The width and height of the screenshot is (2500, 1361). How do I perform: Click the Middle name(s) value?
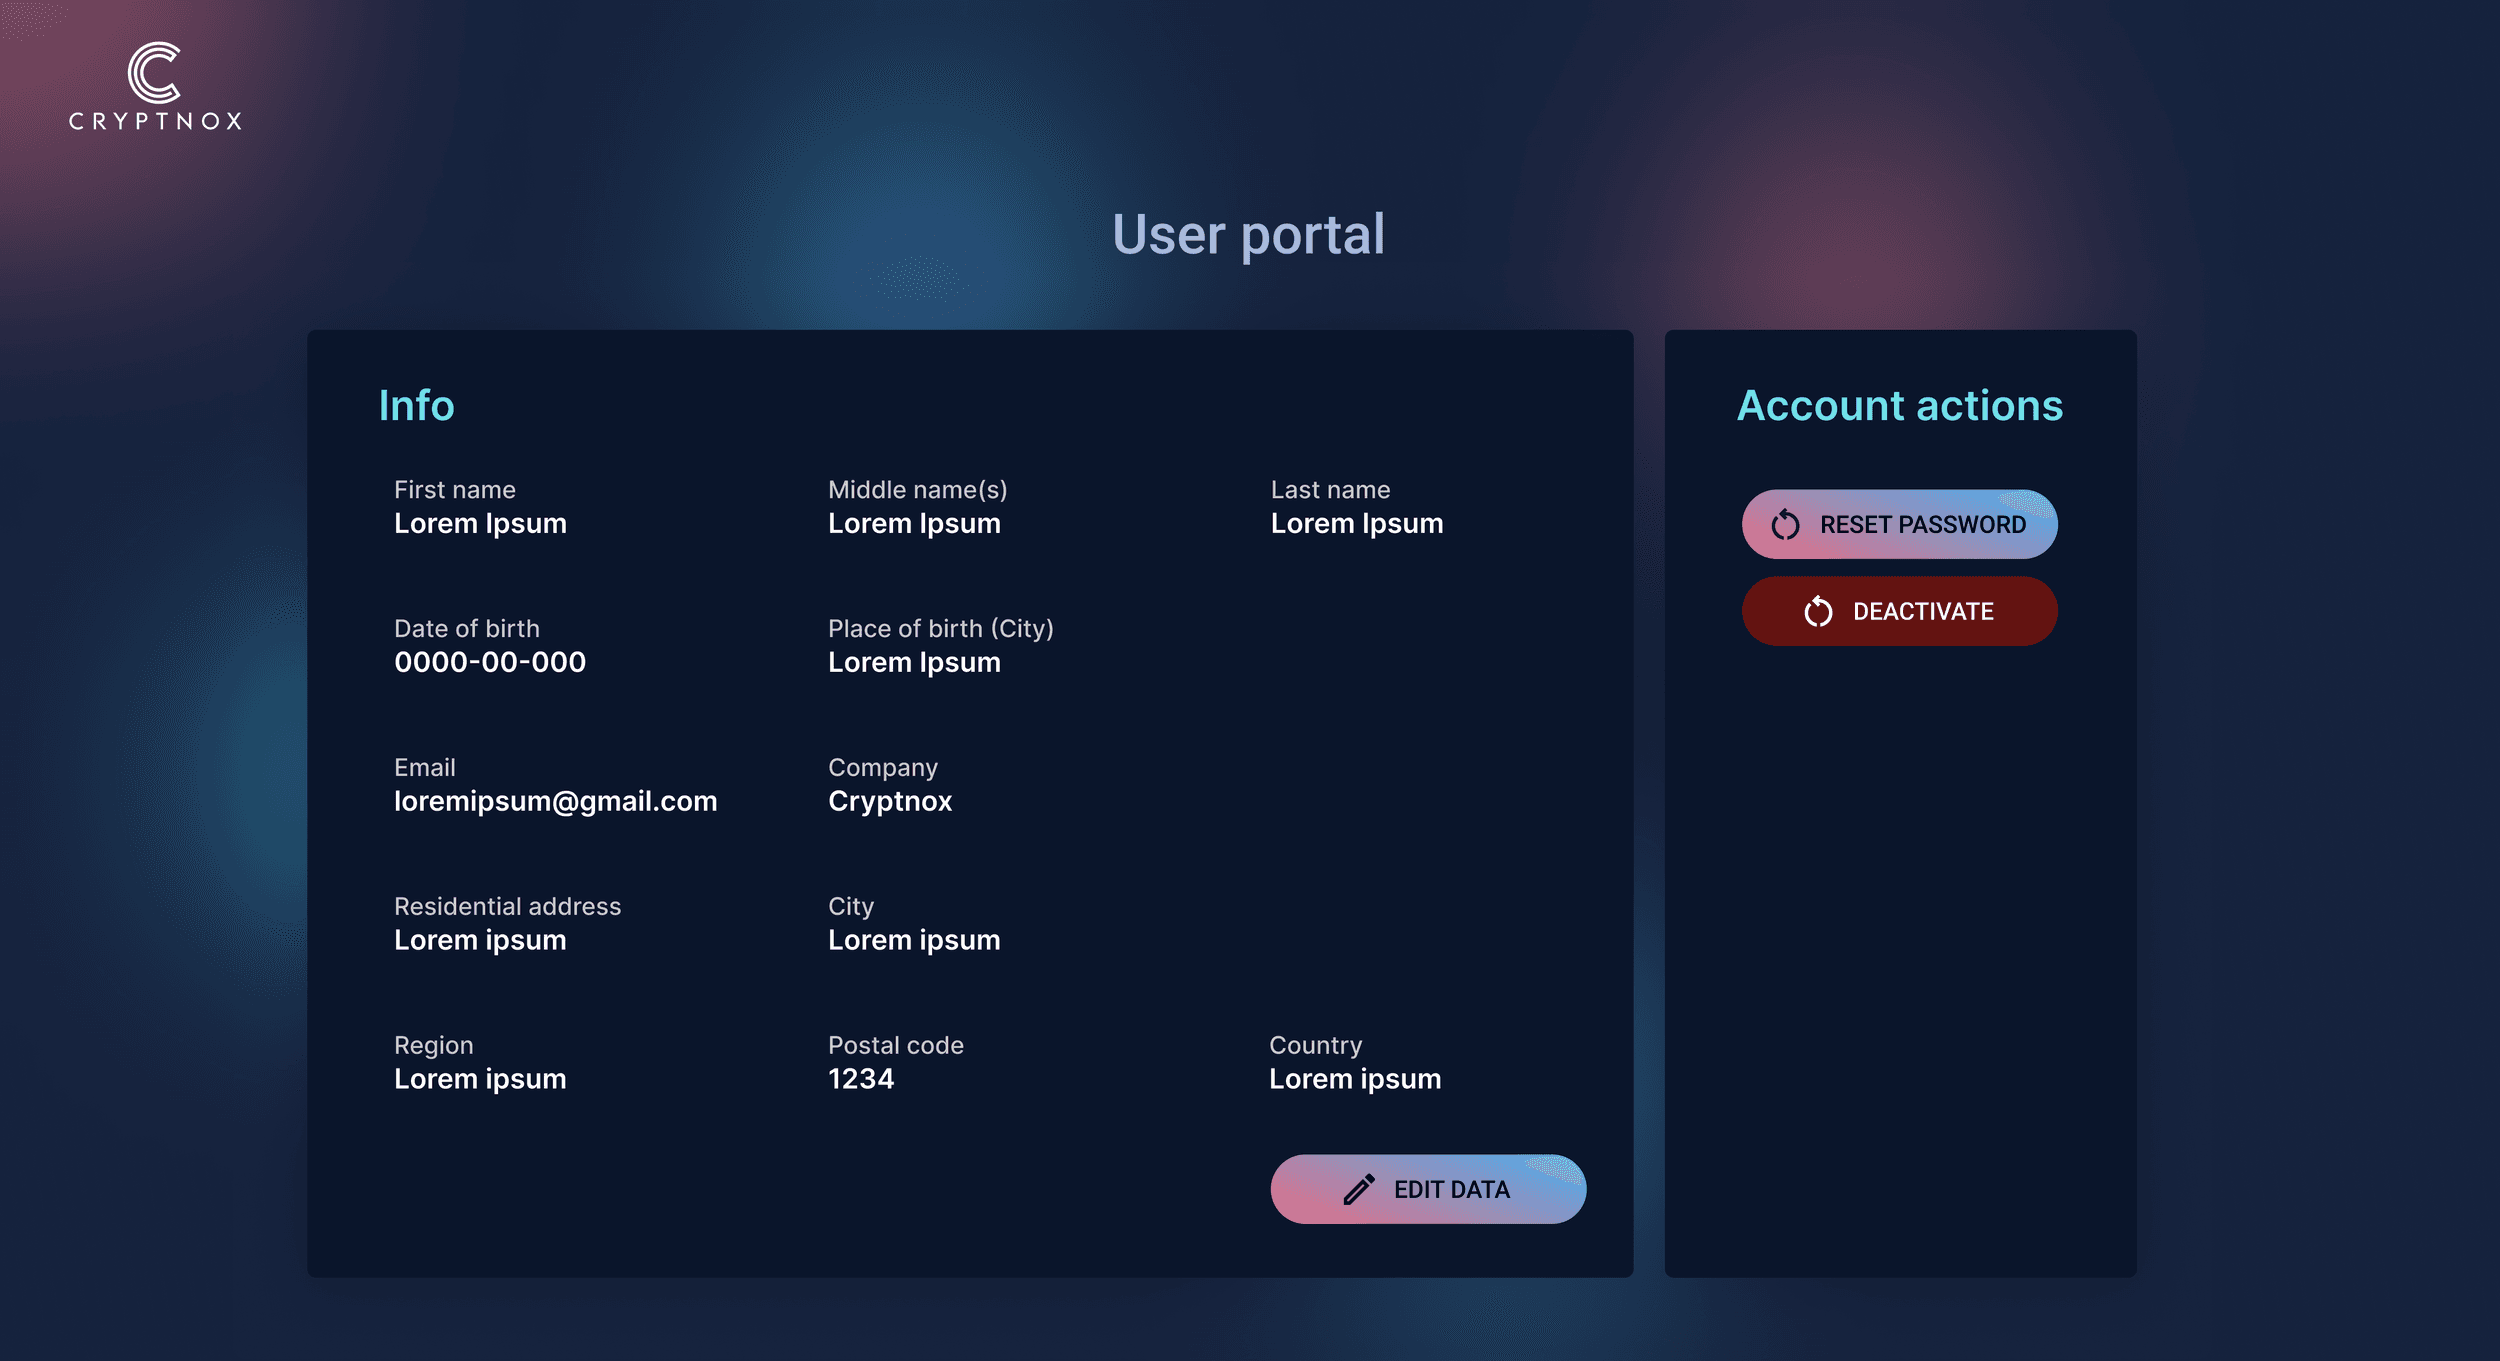pos(914,523)
